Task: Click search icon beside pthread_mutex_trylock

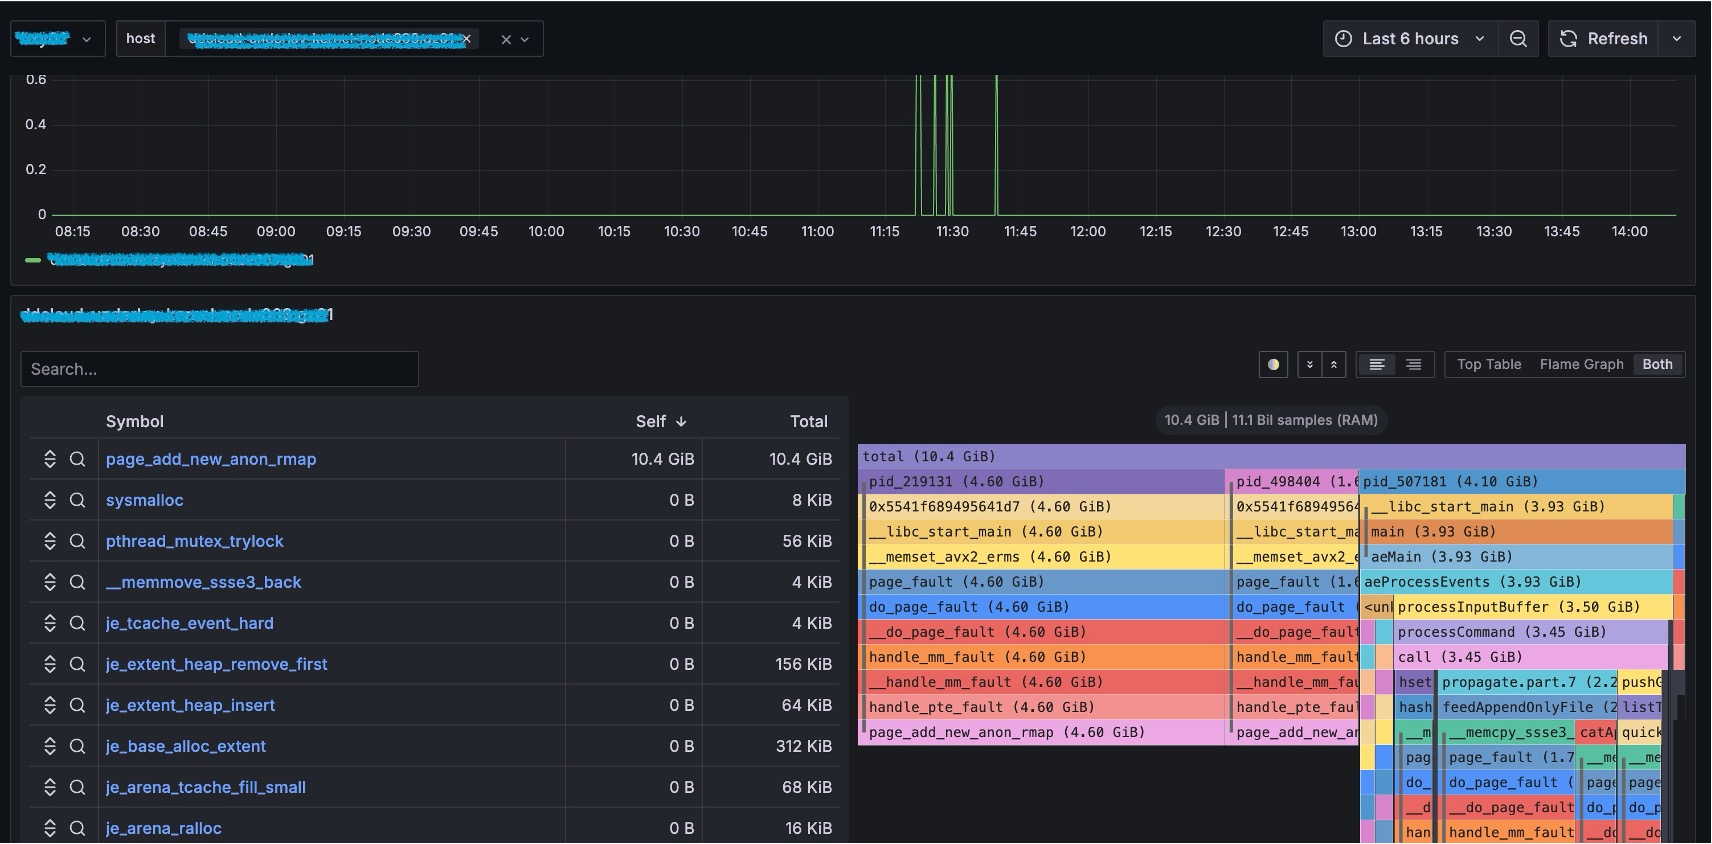Action: click(77, 542)
